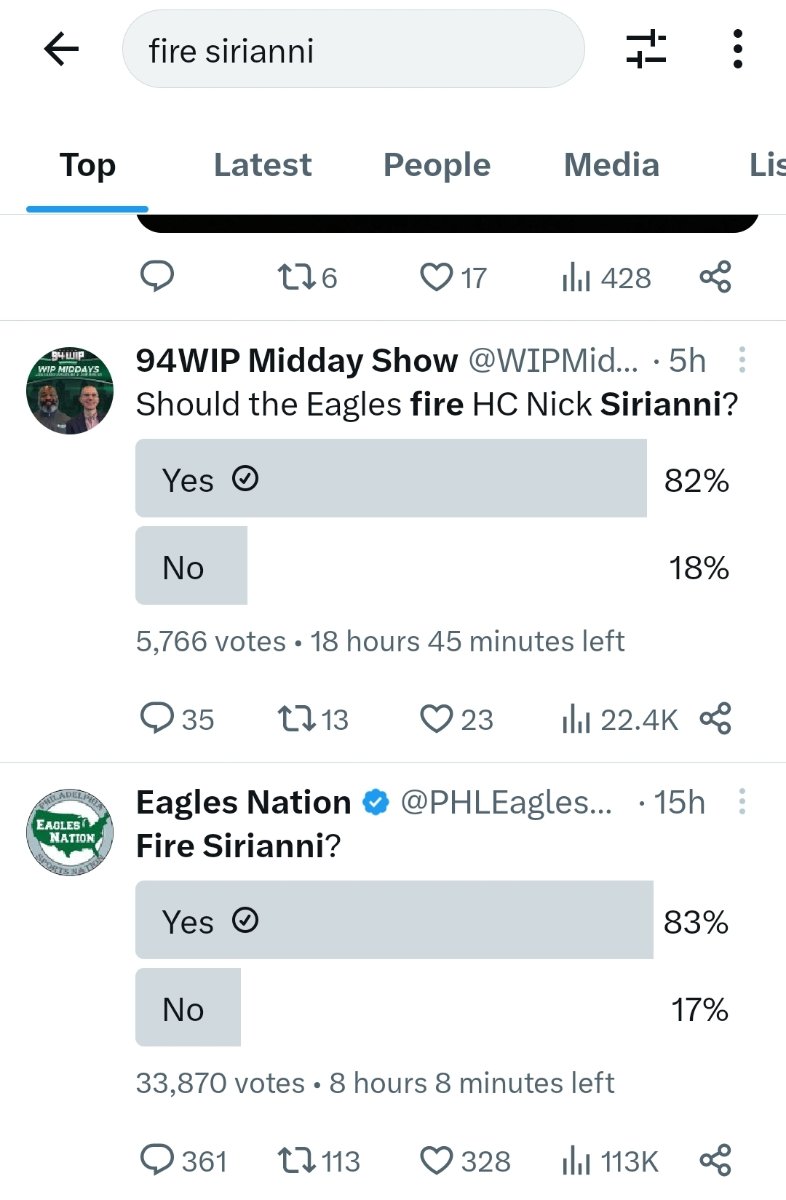This screenshot has height=1200, width=786.
Task: Switch to the People tab
Action: pyautogui.click(x=437, y=165)
